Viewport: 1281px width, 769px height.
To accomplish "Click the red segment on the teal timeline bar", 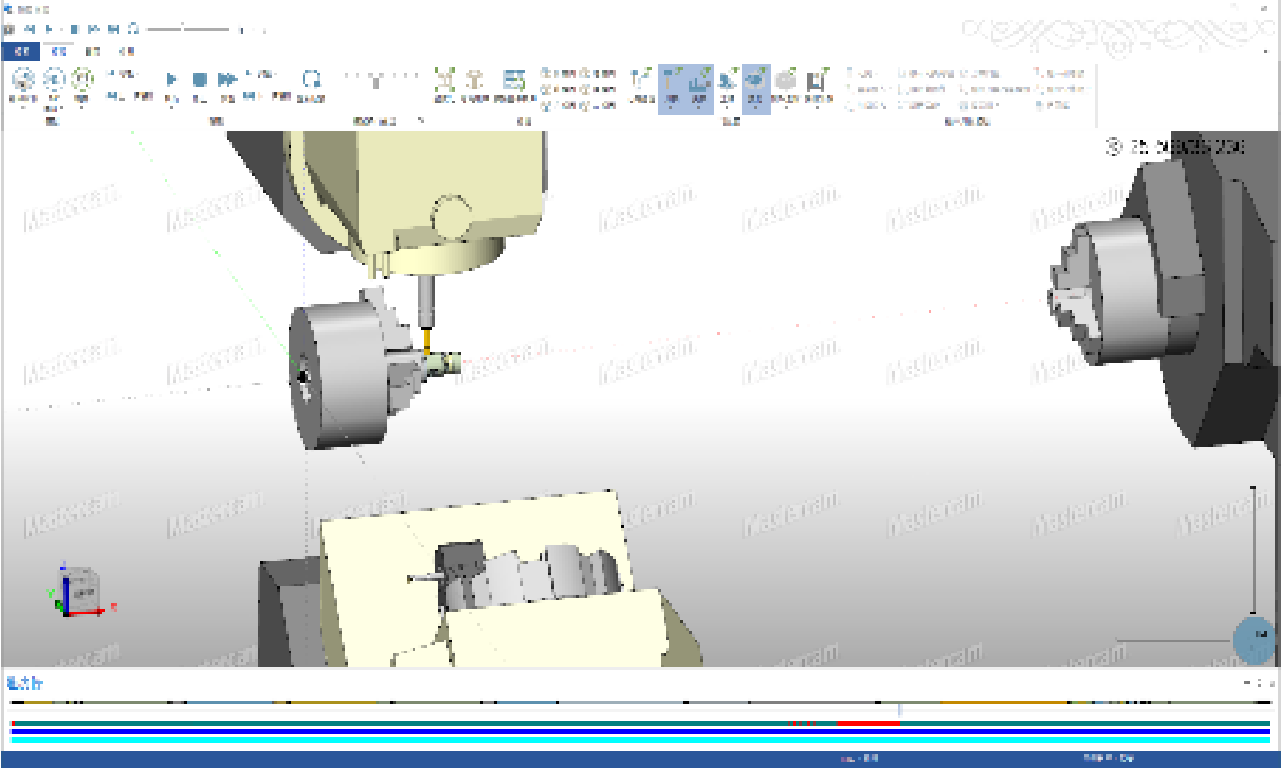I will [867, 723].
